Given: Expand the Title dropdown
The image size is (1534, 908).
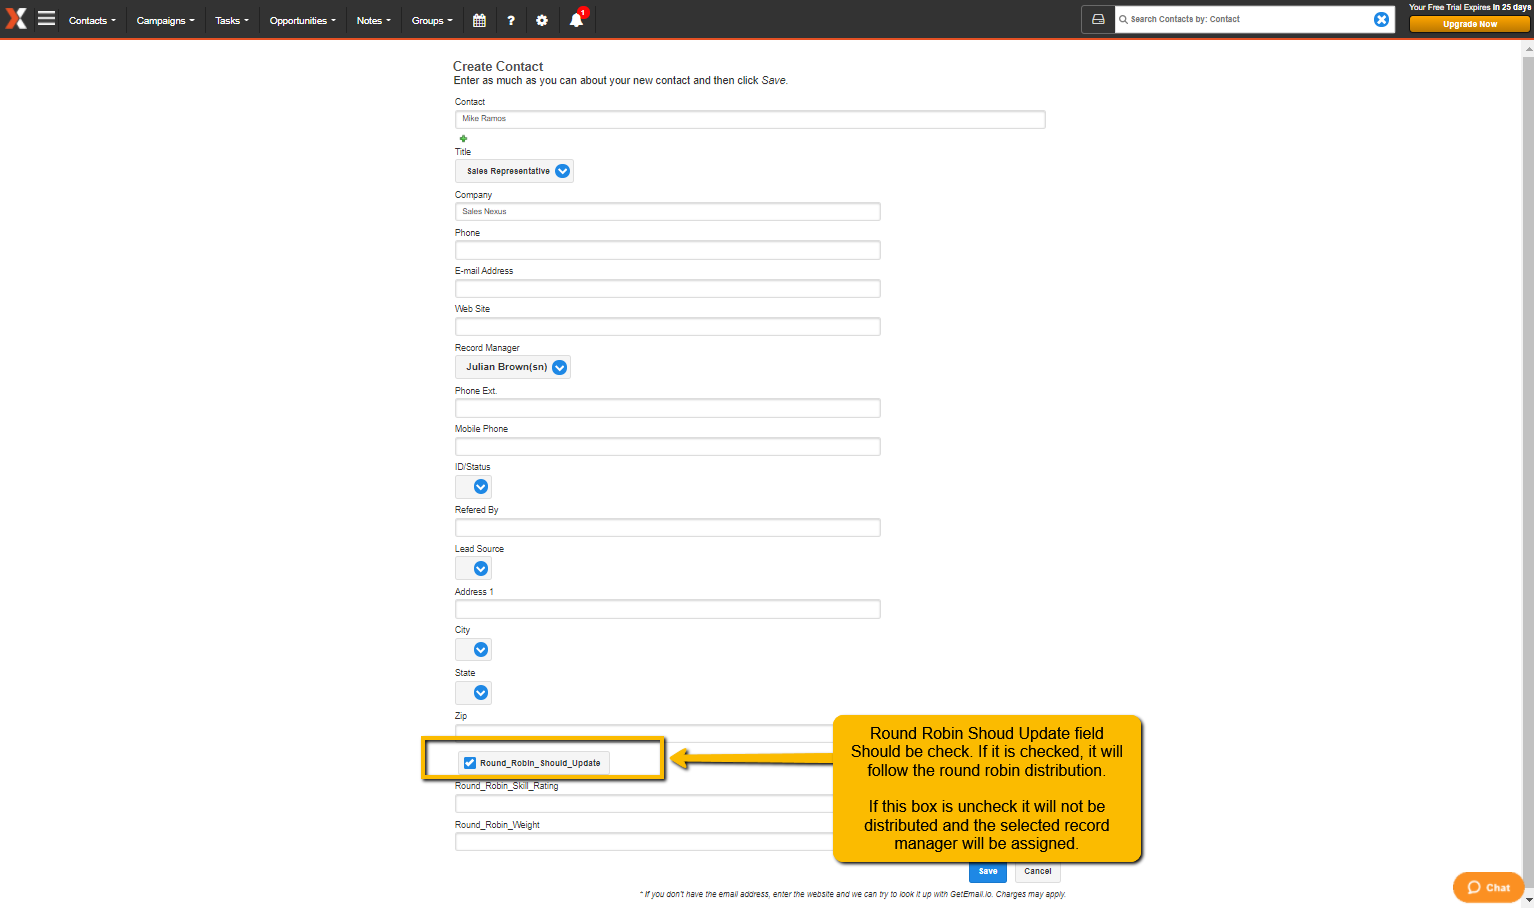Looking at the screenshot, I should [x=562, y=171].
